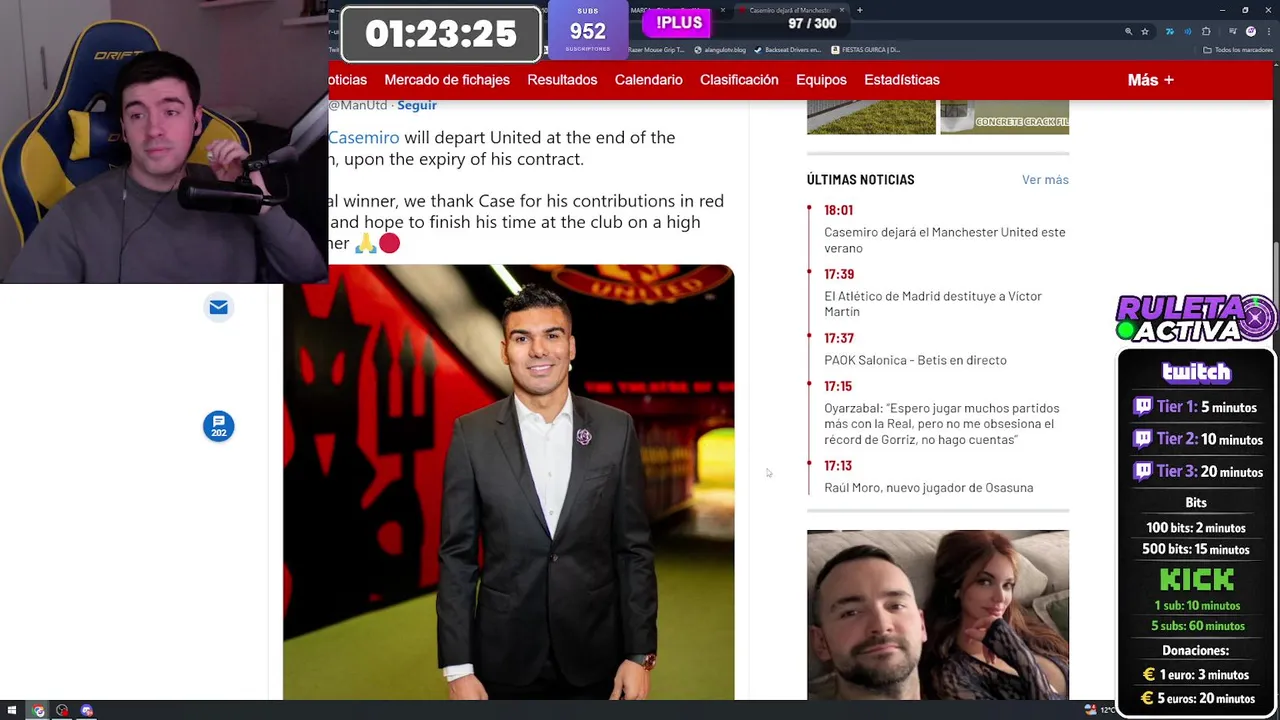This screenshot has width=1280, height=720.
Task: Click the Seguir link next to @ManUtd
Action: [417, 105]
